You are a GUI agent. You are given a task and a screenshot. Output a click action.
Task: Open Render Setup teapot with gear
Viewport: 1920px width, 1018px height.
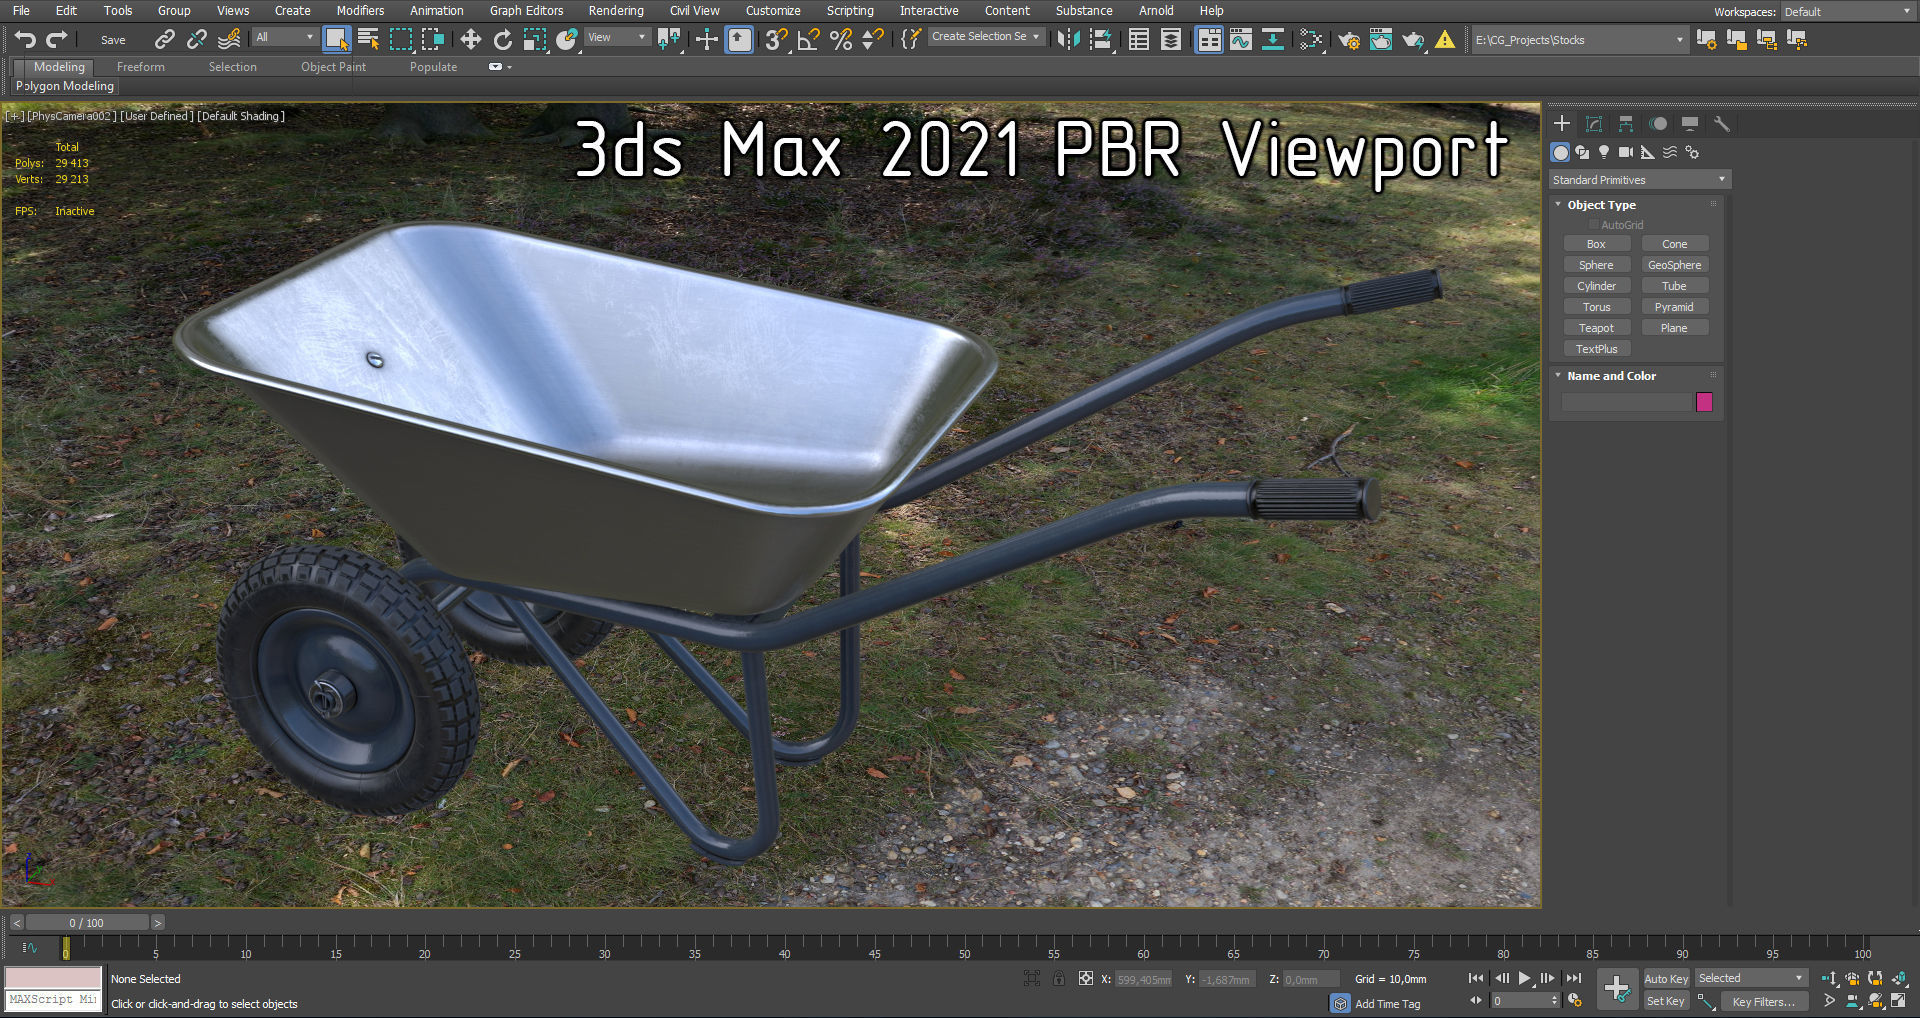pos(1349,40)
